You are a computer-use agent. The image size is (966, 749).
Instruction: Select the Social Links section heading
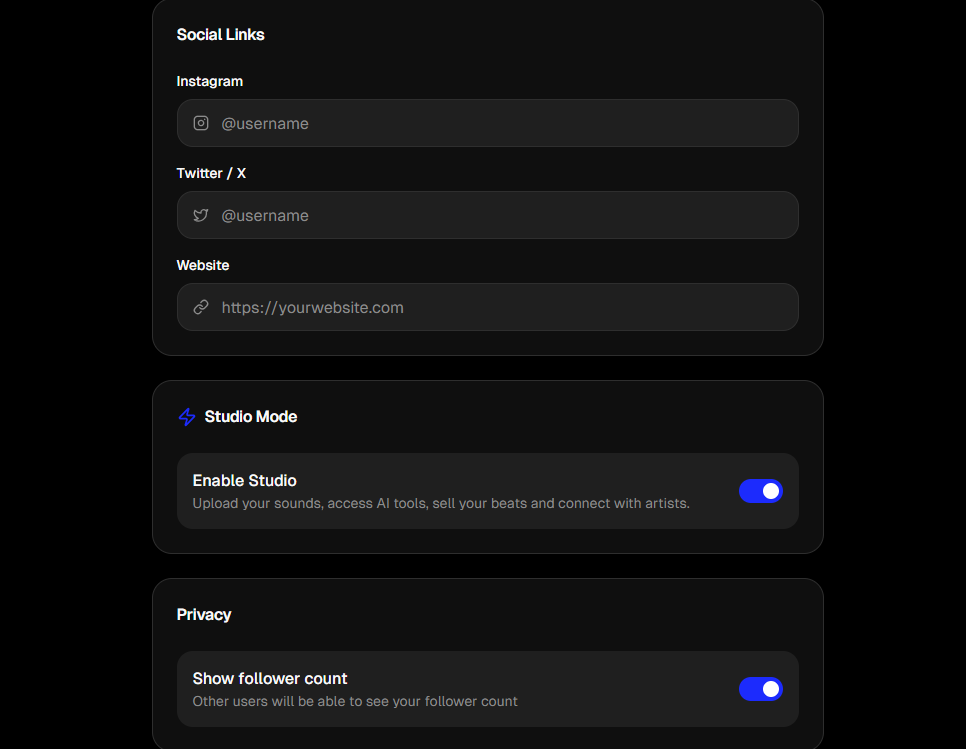[221, 34]
